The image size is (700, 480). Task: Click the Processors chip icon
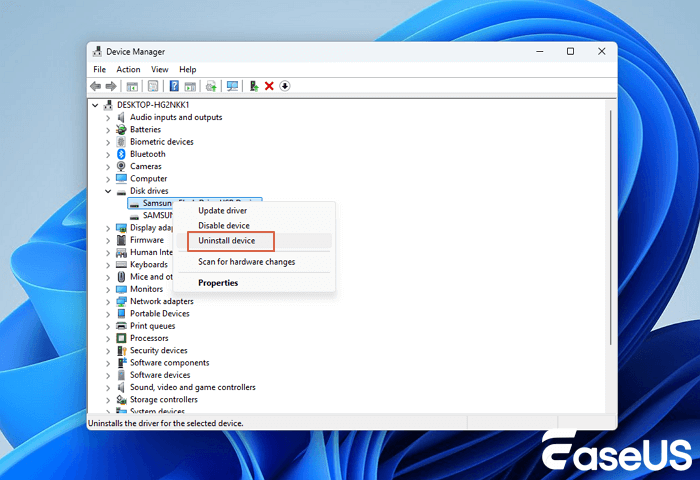121,338
